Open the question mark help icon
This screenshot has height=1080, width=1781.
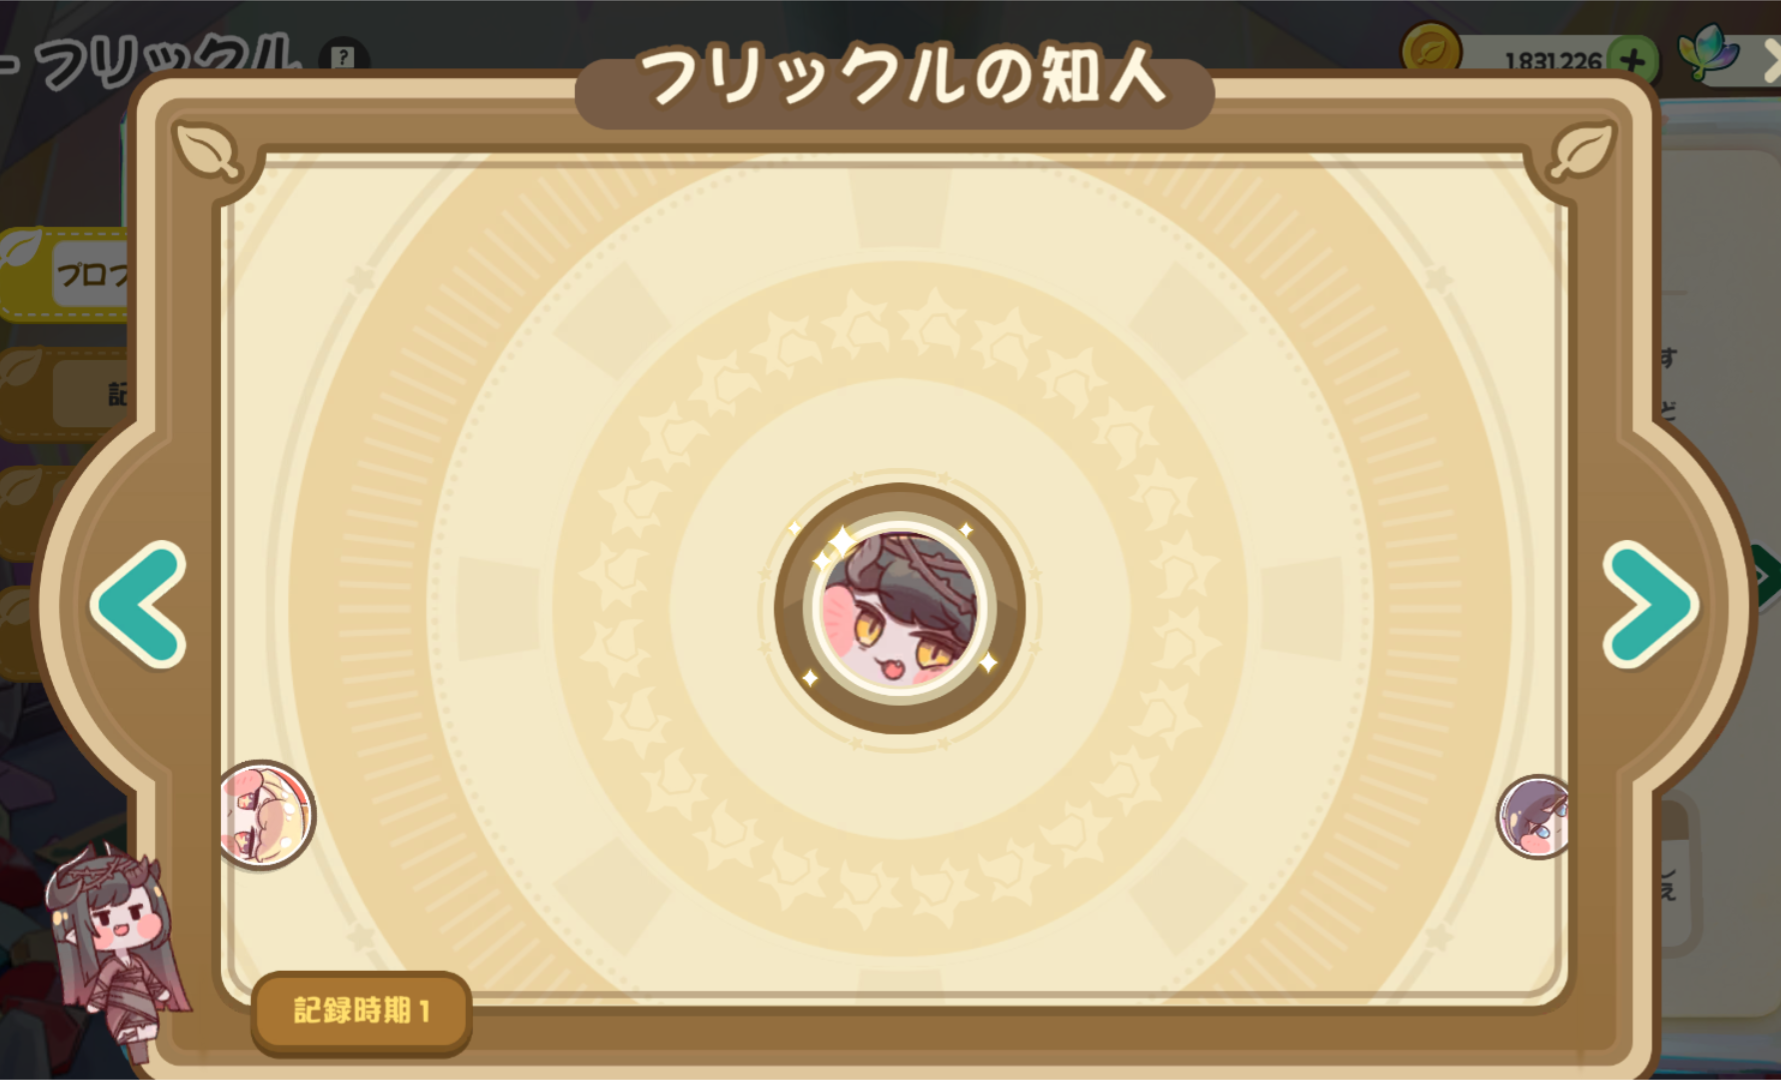point(342,57)
